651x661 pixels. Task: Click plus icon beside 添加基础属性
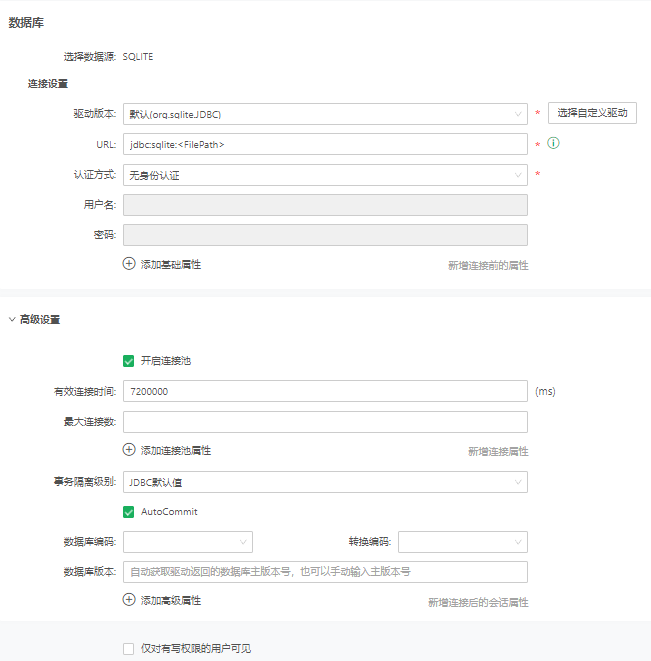129,264
